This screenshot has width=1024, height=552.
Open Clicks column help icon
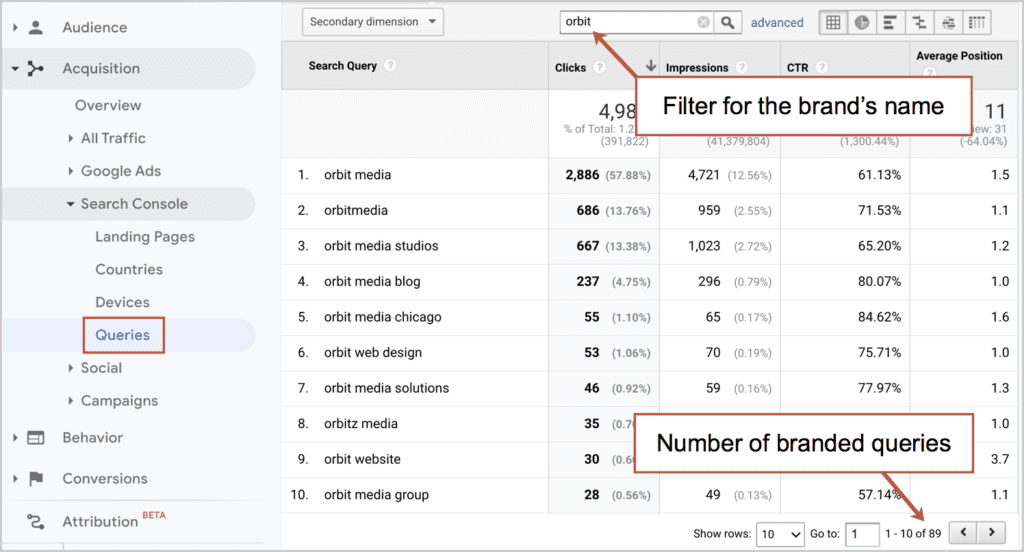600,67
